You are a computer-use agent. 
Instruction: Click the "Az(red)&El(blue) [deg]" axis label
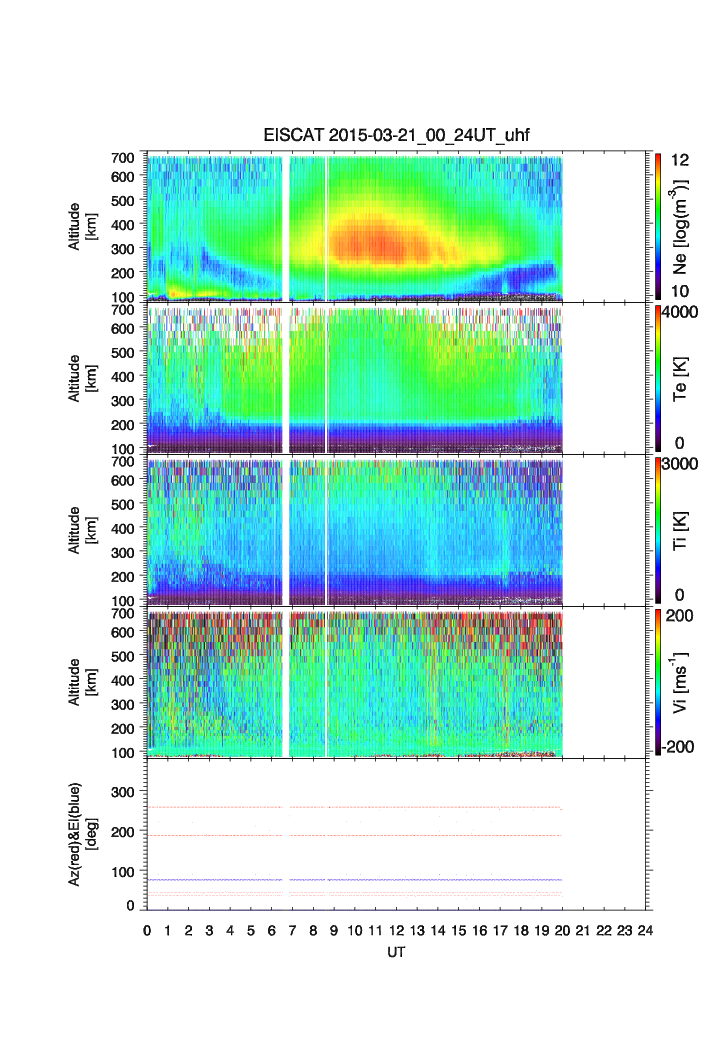82,834
